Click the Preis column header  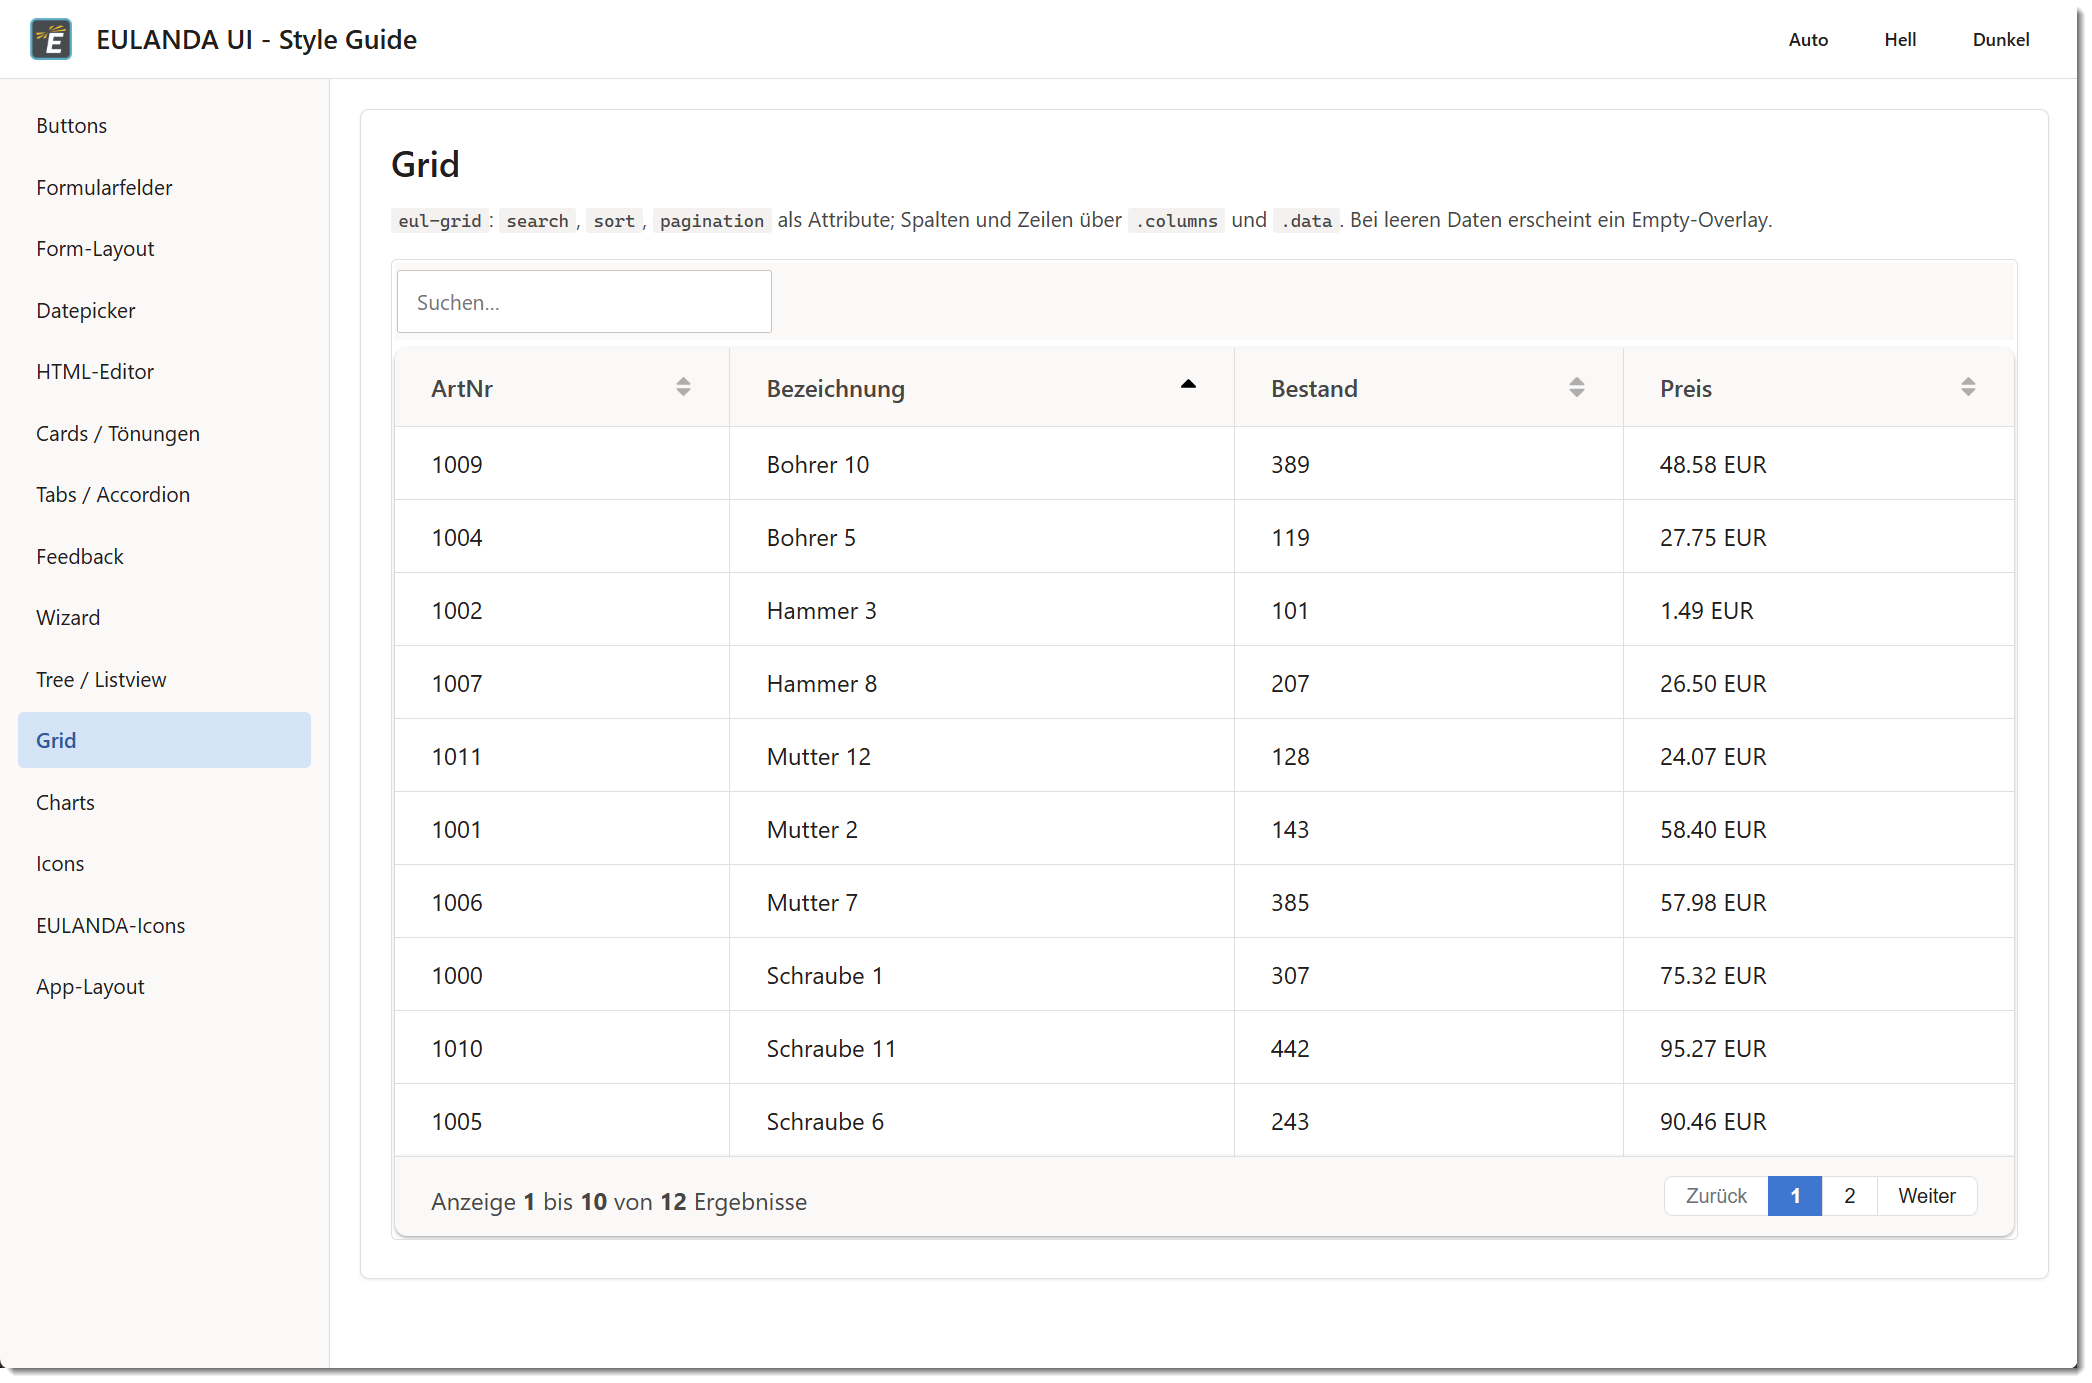1819,388
